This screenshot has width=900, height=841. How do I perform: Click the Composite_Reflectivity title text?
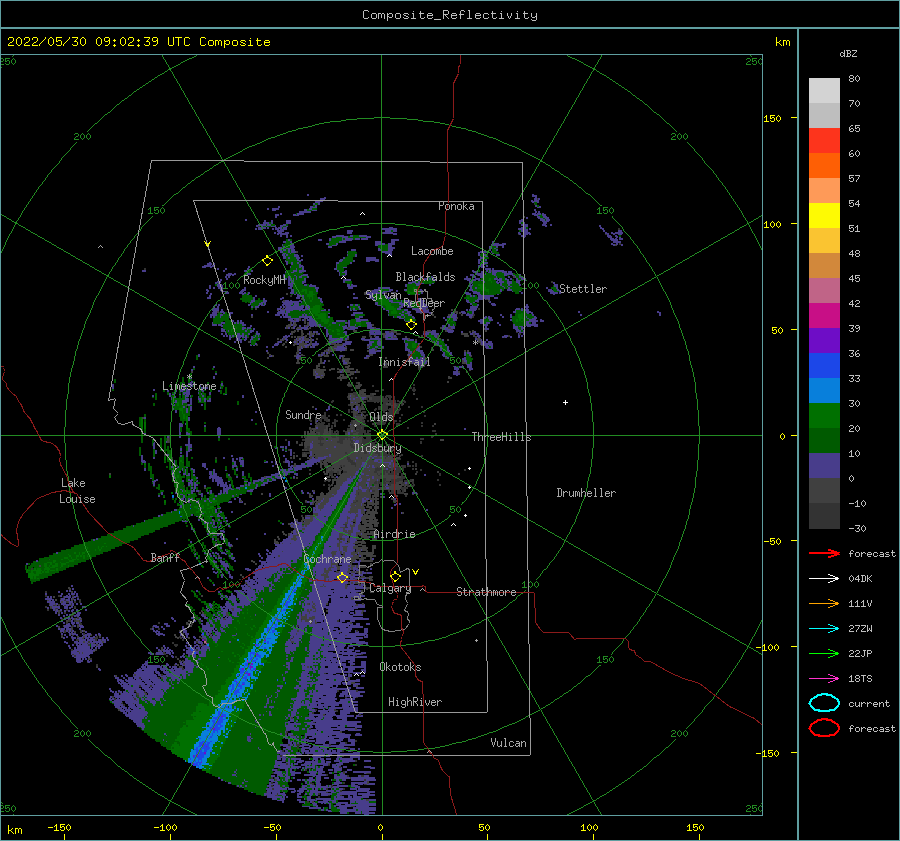click(x=449, y=15)
